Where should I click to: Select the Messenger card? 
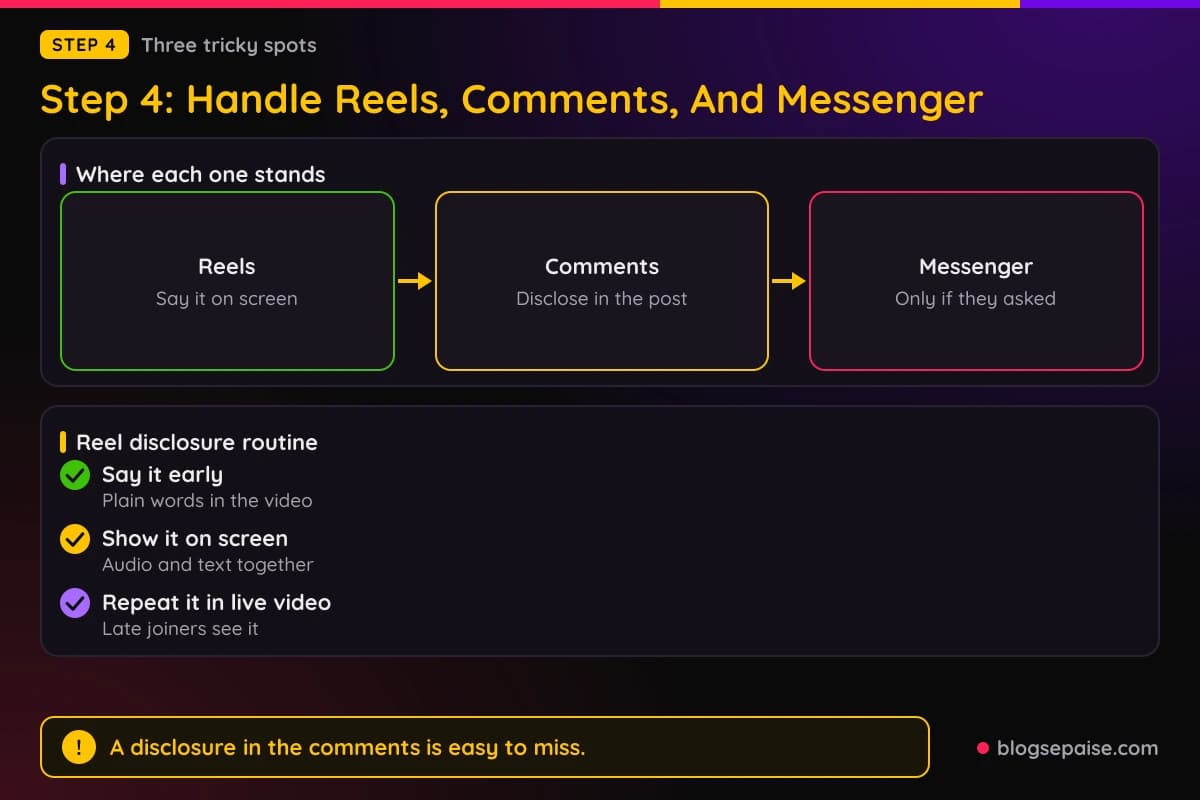[x=976, y=281]
